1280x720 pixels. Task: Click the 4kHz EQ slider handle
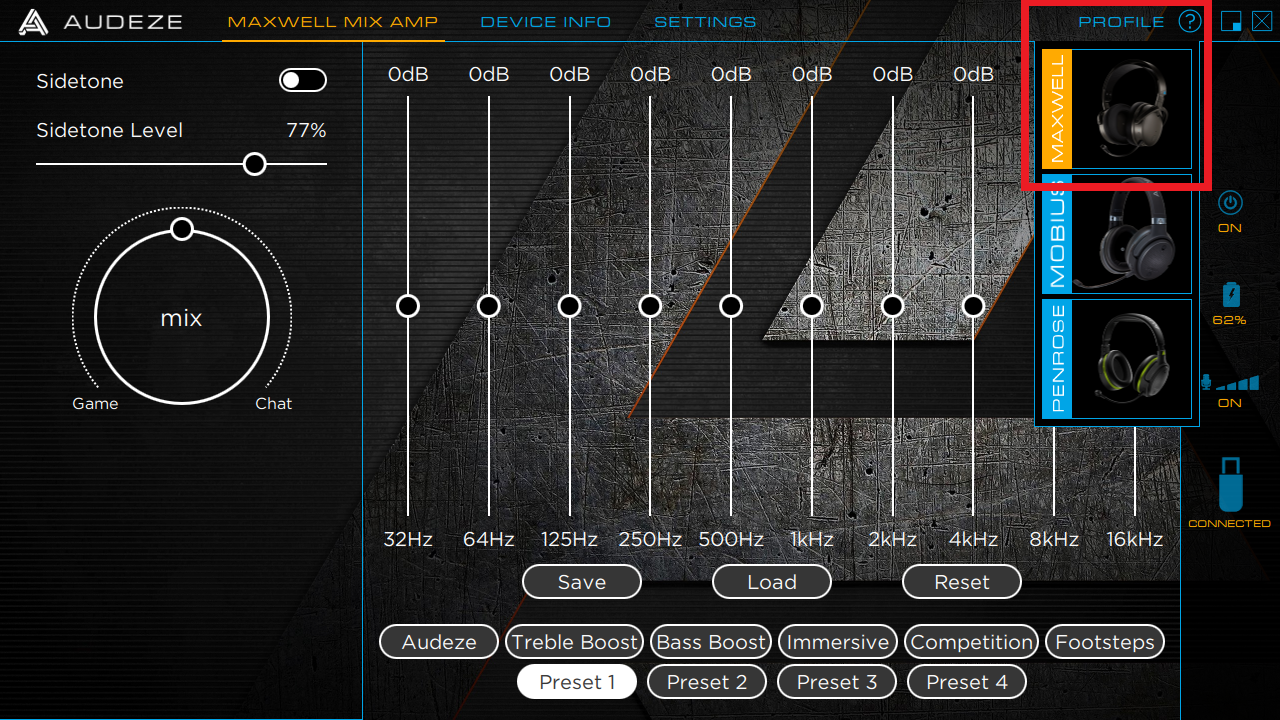[973, 305]
